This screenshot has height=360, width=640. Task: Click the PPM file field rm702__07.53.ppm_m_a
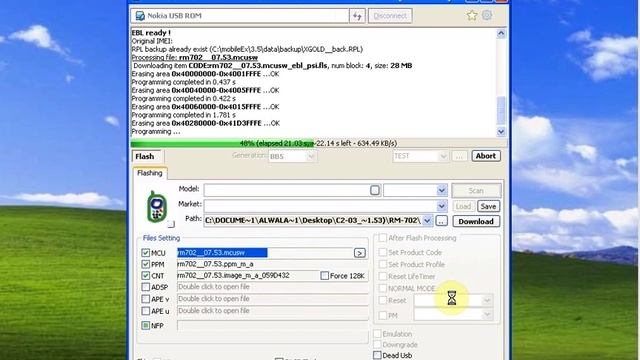pos(272,264)
